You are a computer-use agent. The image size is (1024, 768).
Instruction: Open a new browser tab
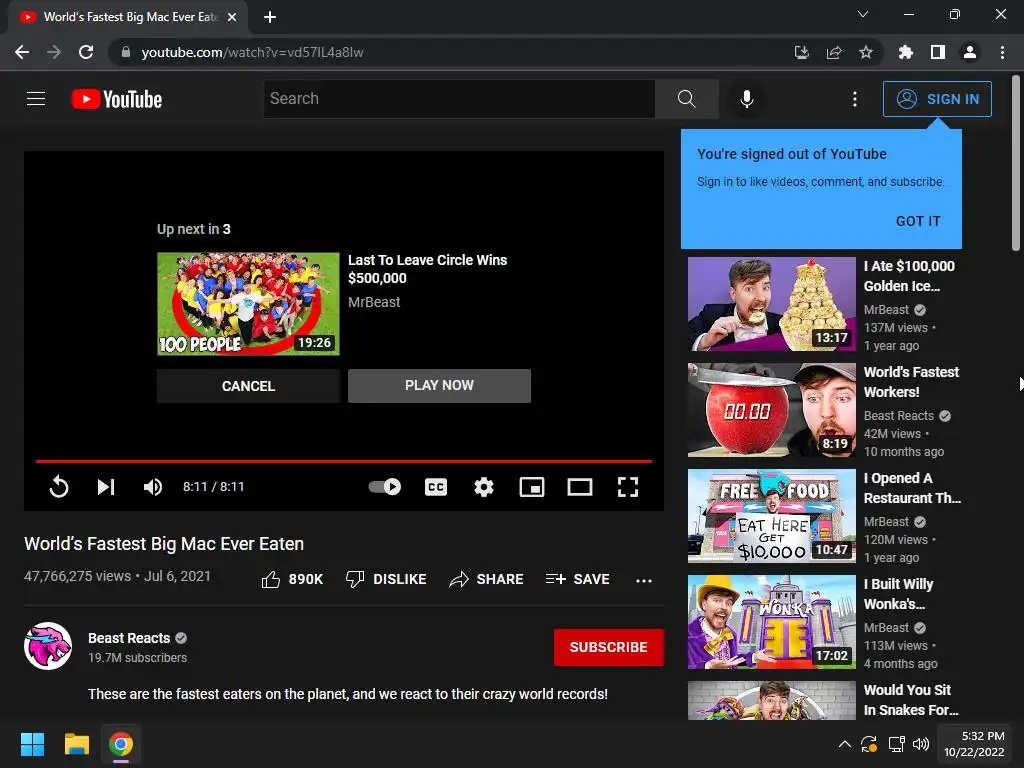(x=270, y=17)
